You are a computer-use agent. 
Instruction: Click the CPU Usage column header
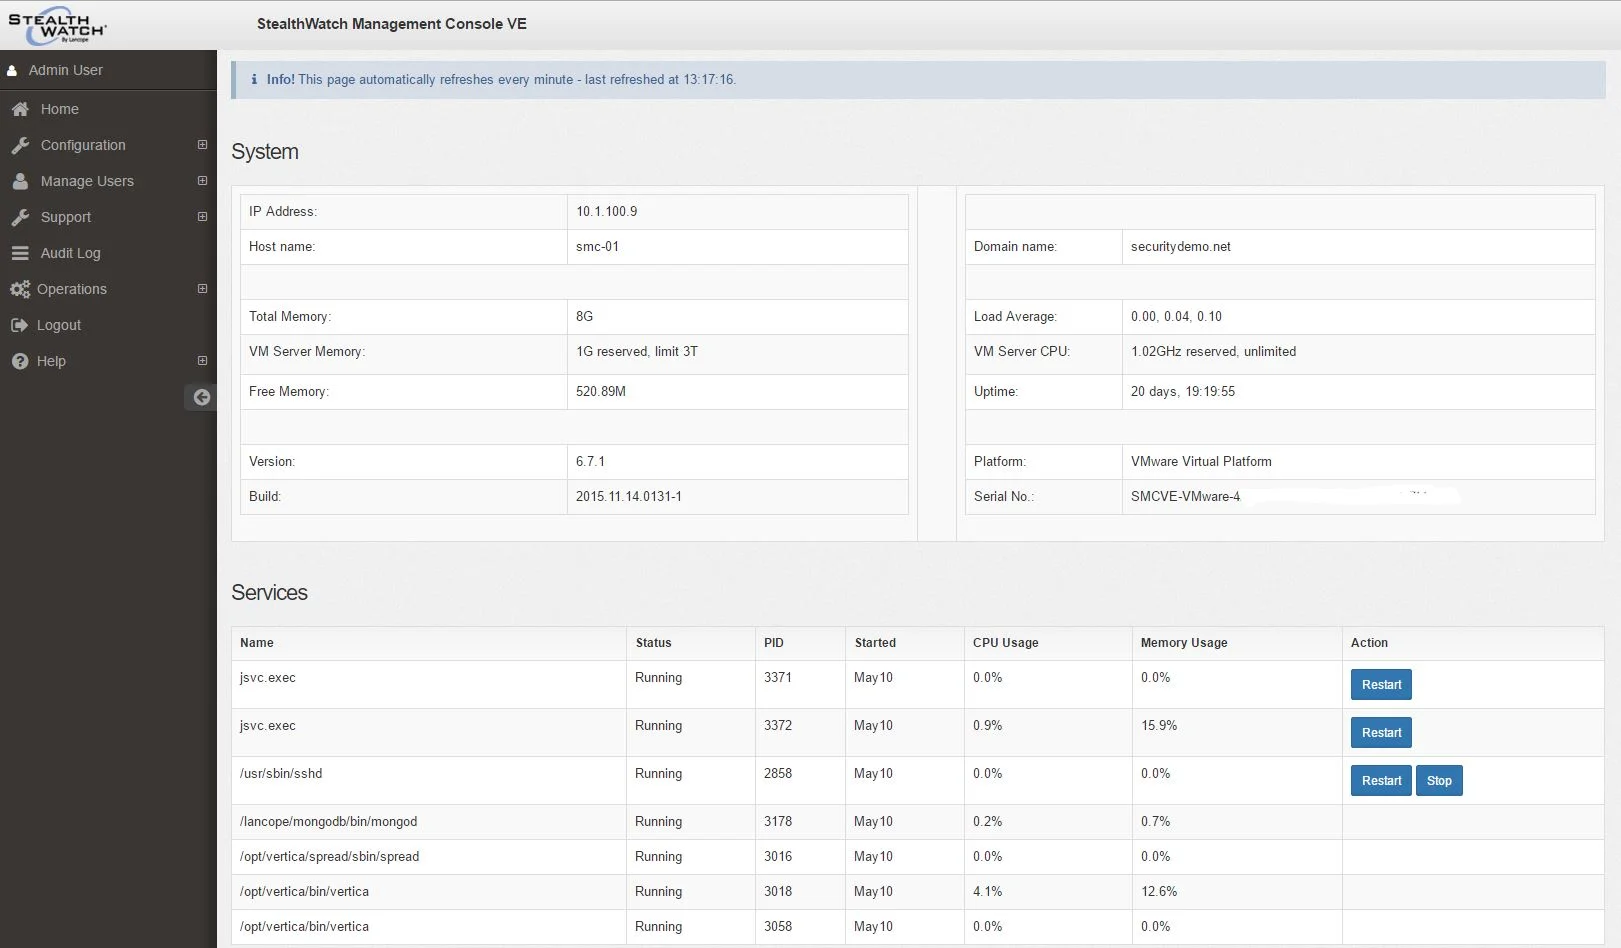(1006, 643)
